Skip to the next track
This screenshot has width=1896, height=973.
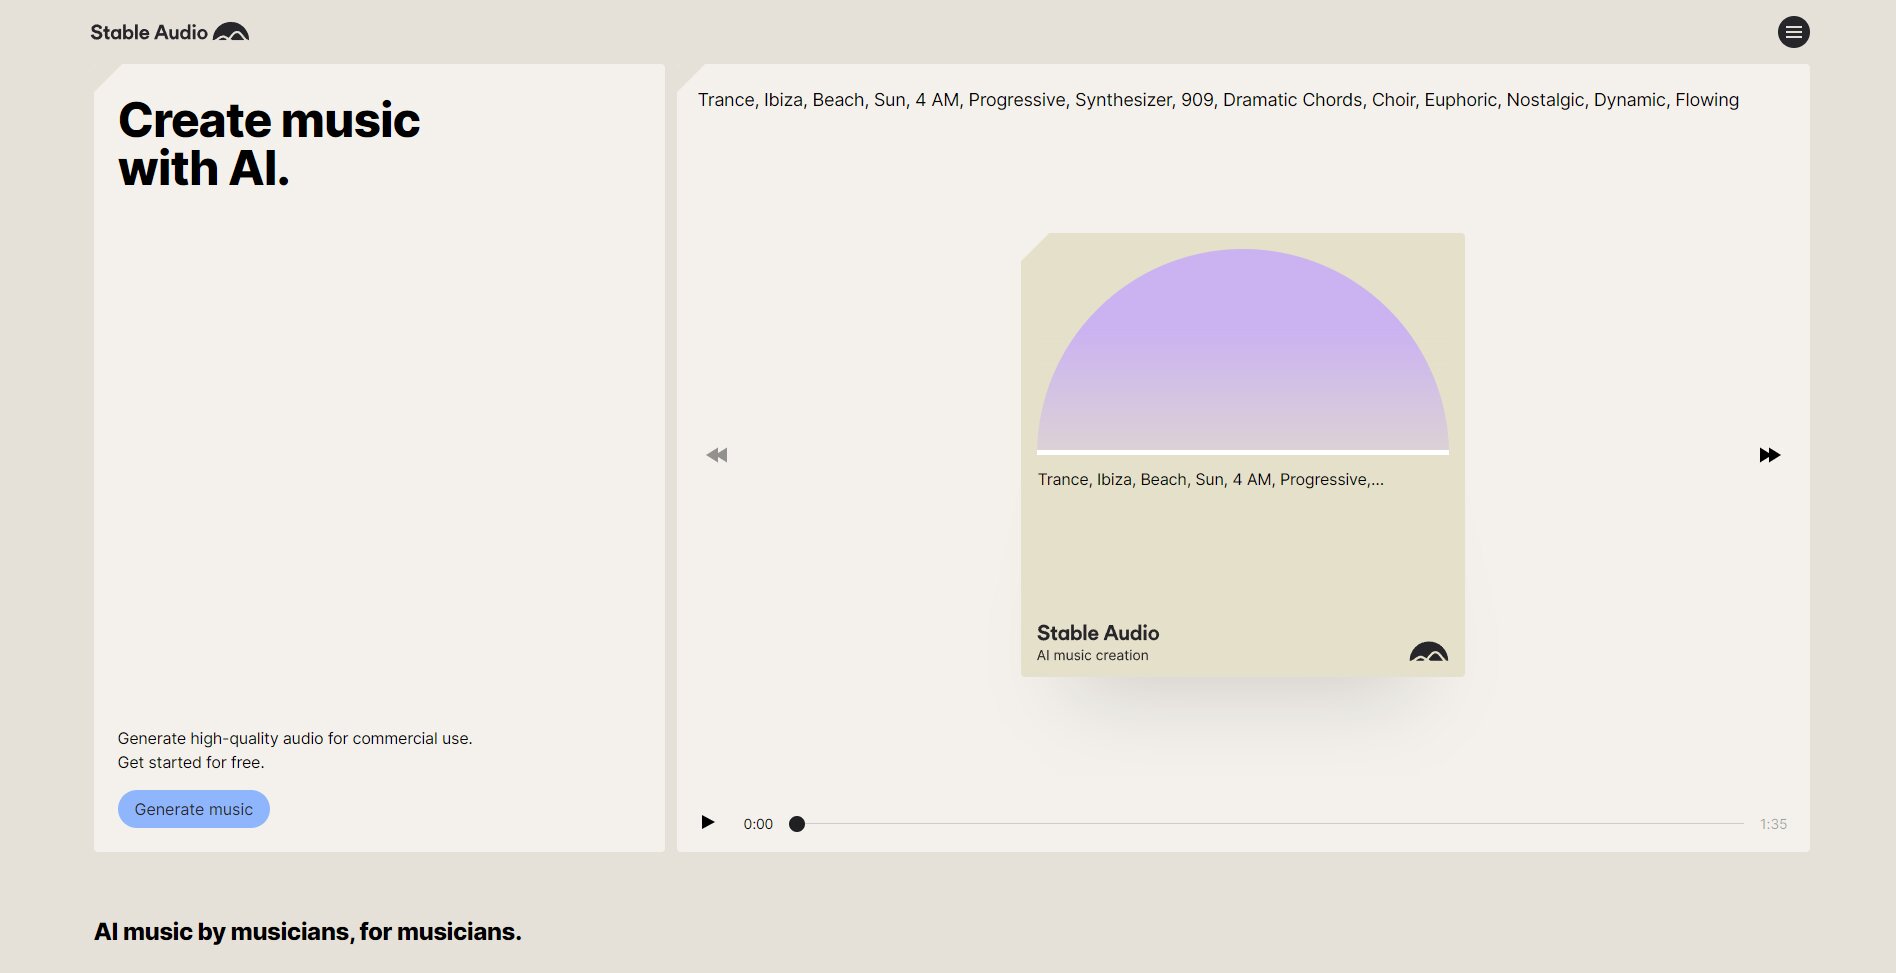[1769, 455]
